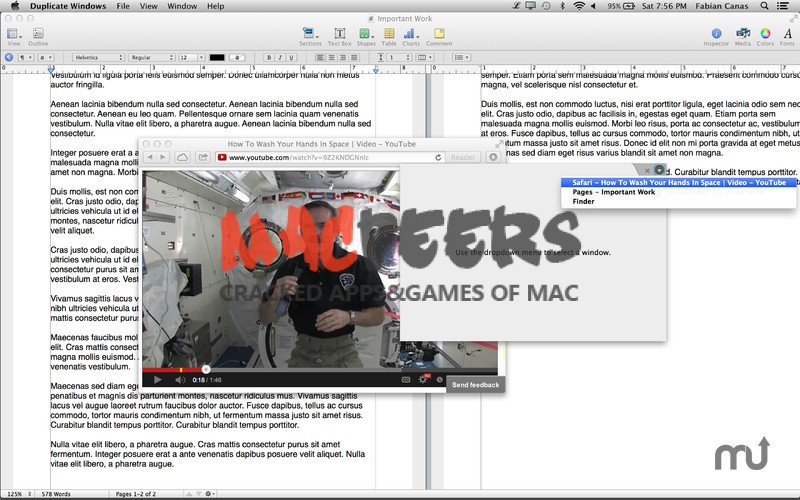Click Safari back button
Screen dimensions: 800x500
[149, 157]
